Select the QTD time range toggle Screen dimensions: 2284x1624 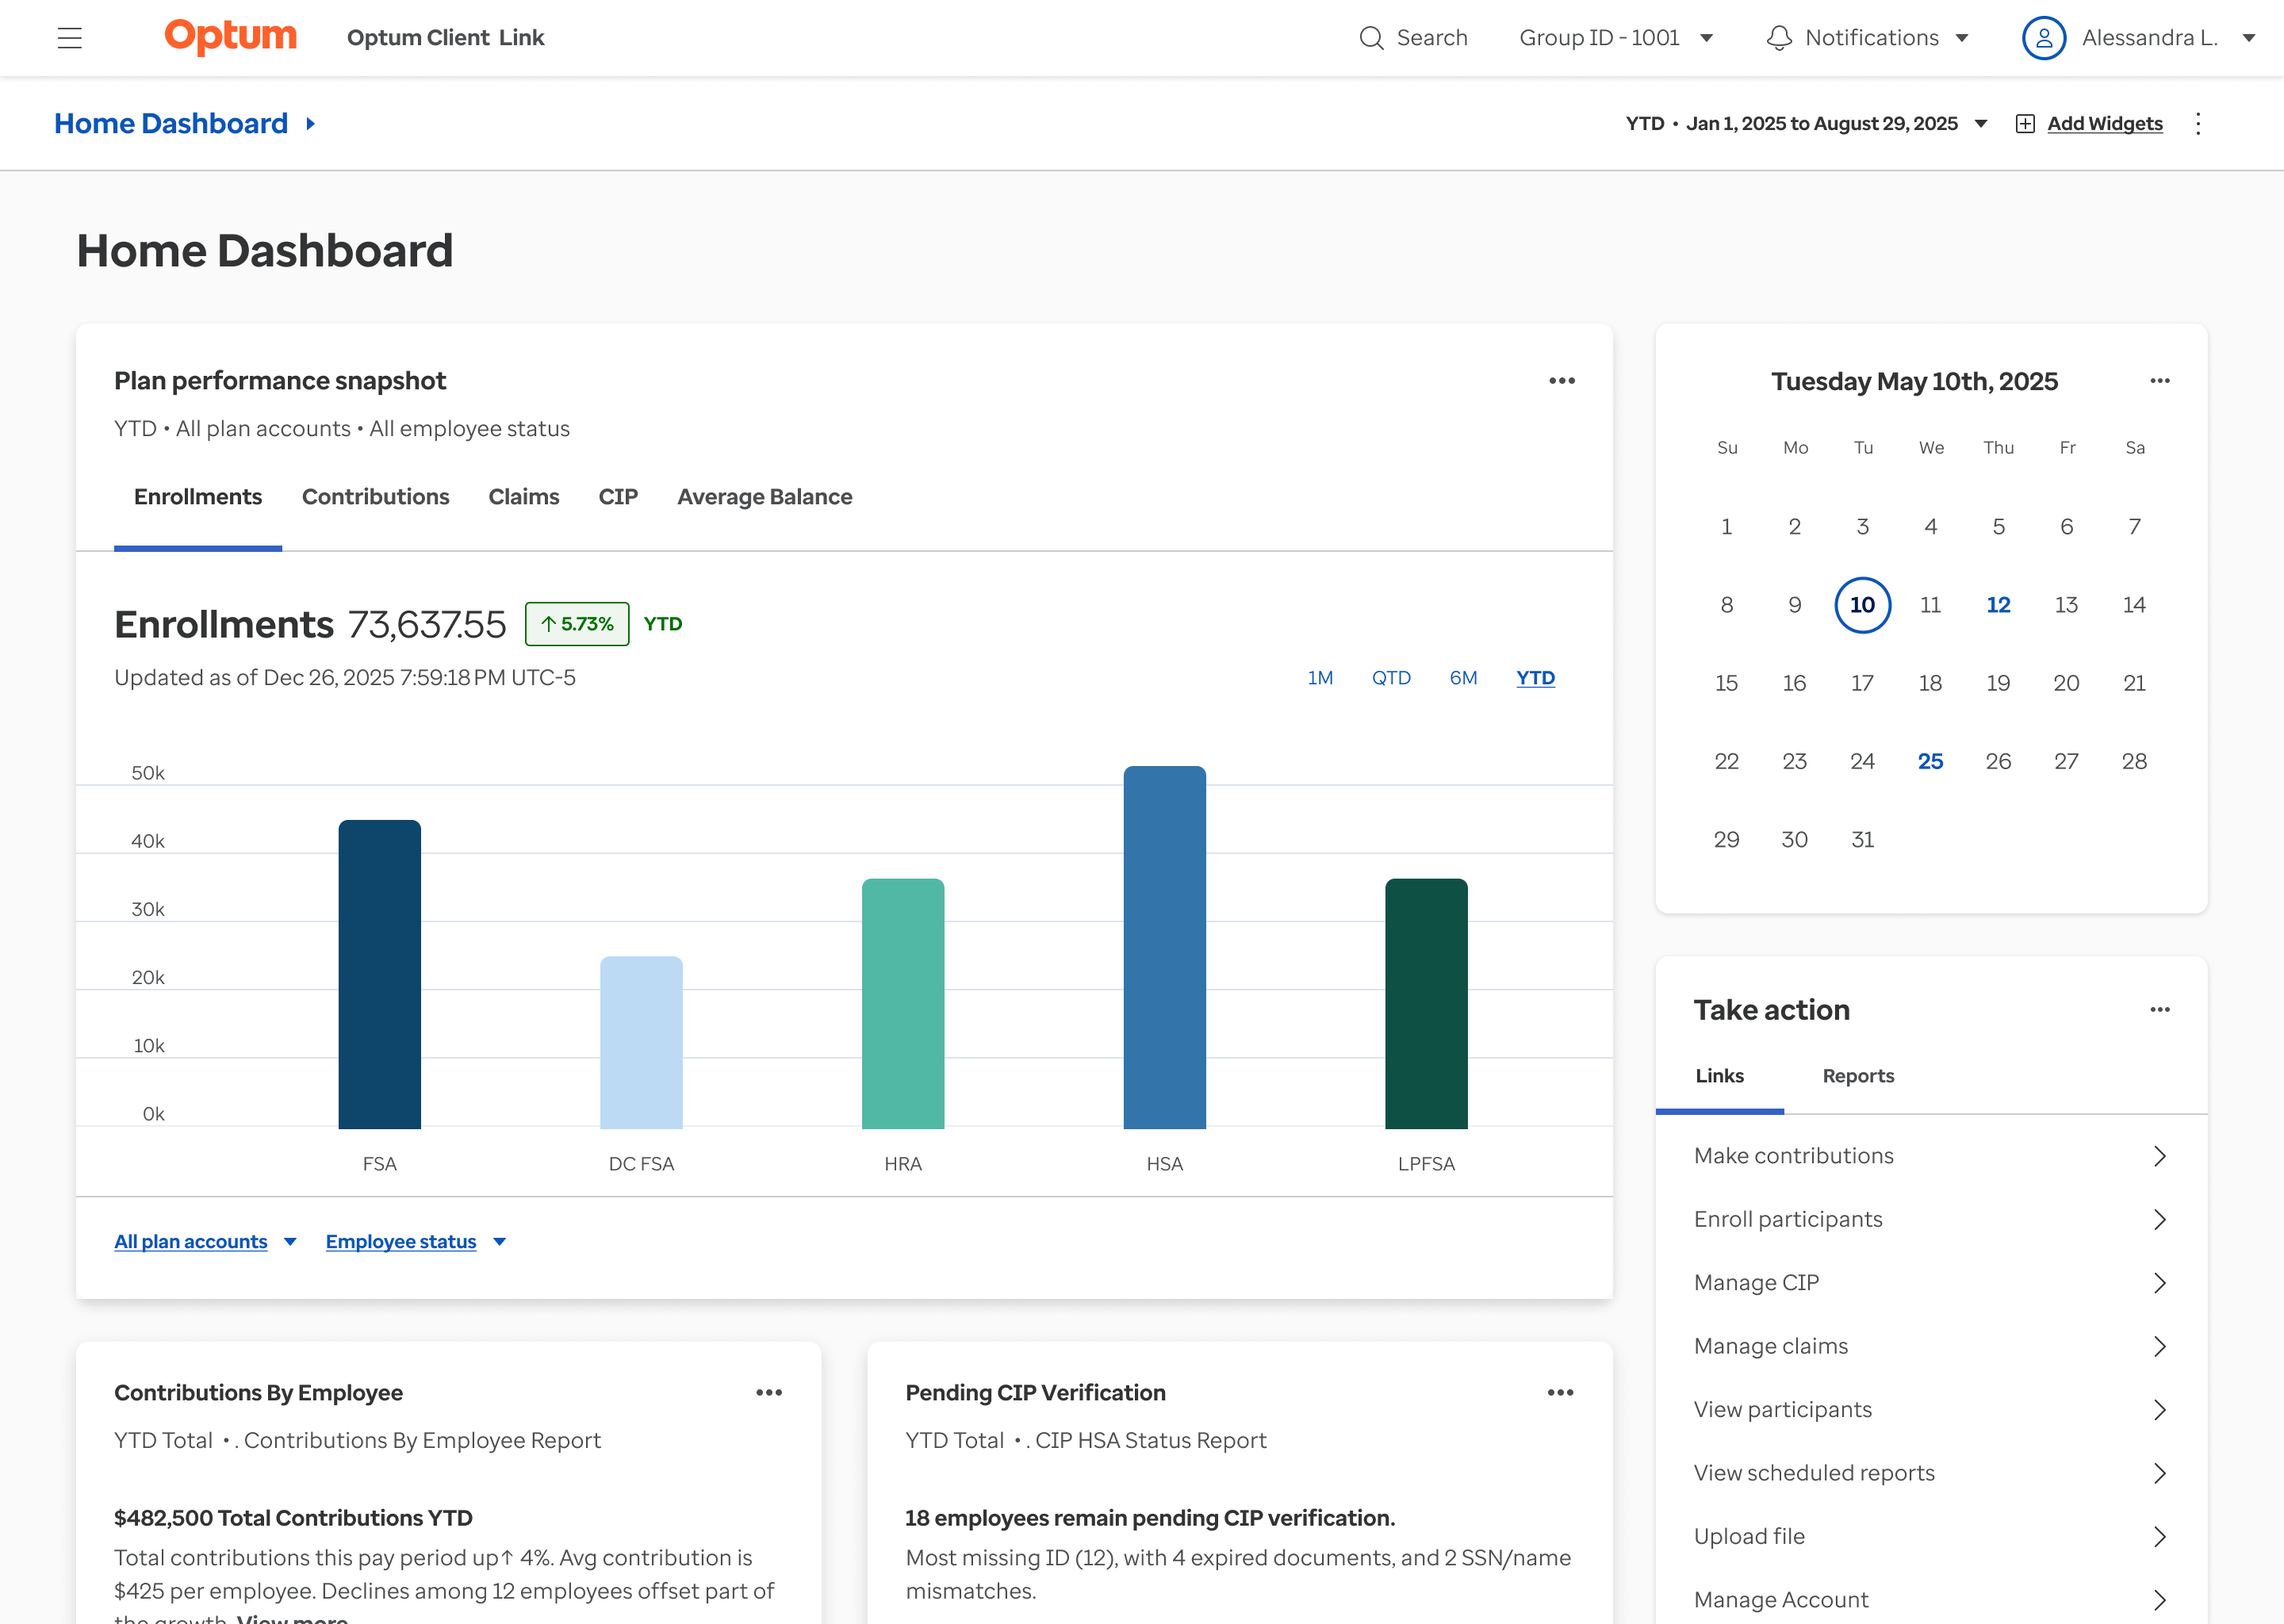[x=1390, y=678]
